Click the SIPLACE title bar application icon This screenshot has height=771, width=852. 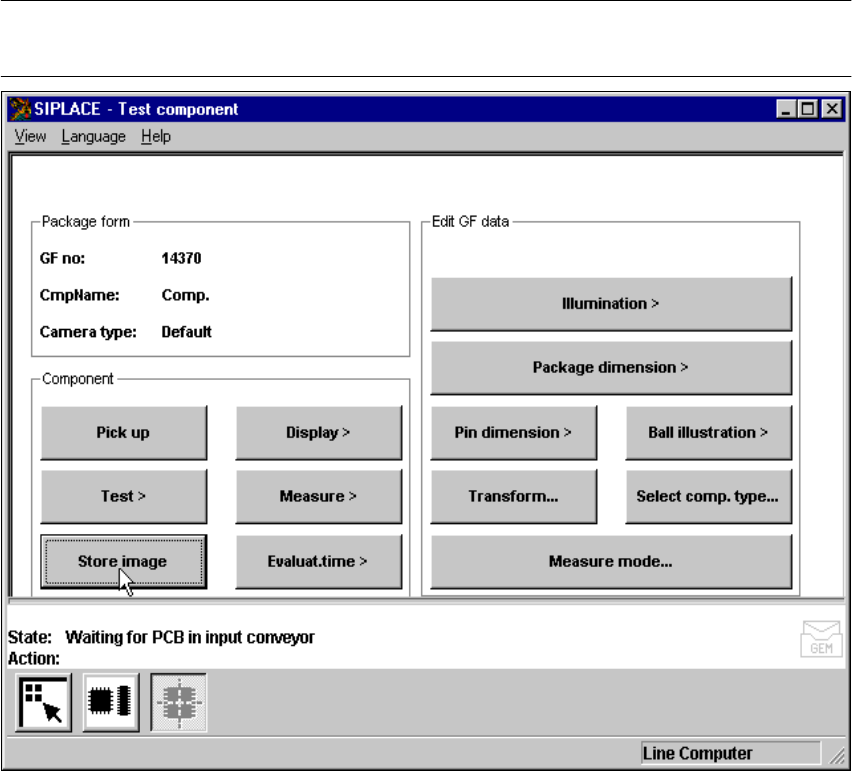(20, 109)
